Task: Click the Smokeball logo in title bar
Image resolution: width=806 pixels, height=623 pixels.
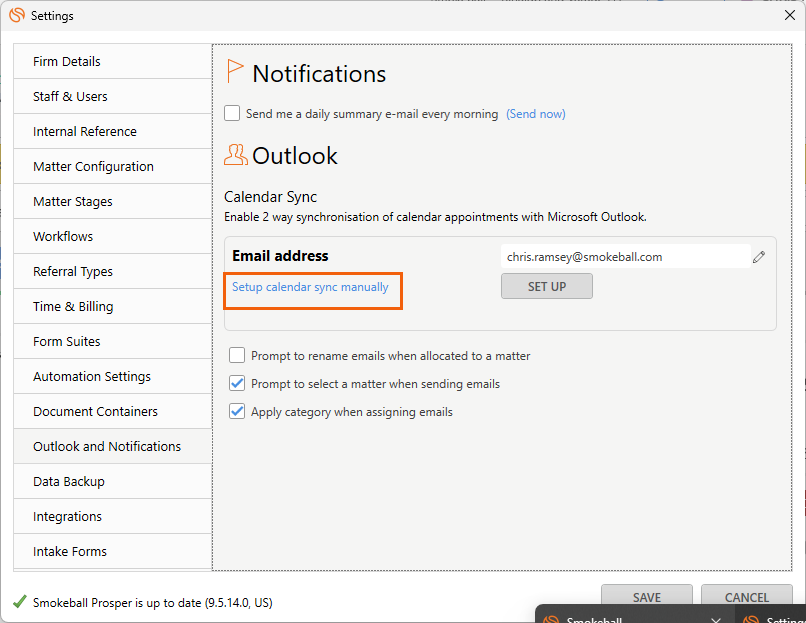Action: click(17, 15)
